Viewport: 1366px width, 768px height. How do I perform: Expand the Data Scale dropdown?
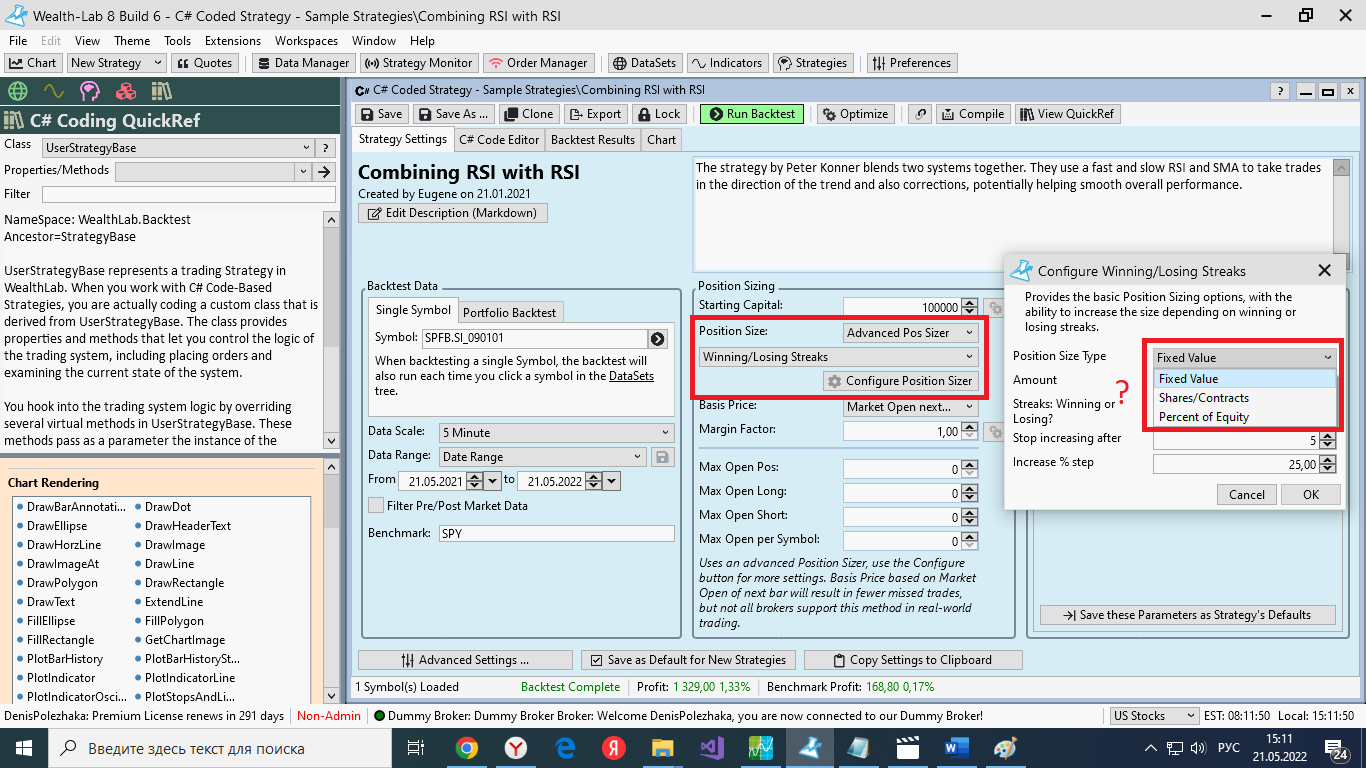click(x=556, y=433)
